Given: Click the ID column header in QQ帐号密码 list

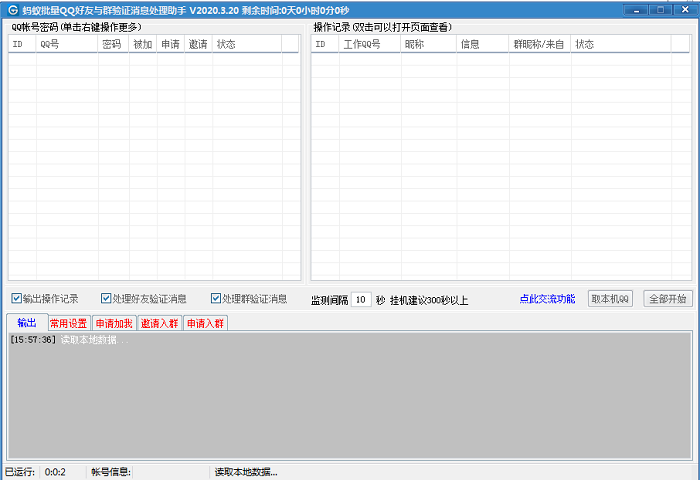Looking at the screenshot, I should pyautogui.click(x=22, y=44).
